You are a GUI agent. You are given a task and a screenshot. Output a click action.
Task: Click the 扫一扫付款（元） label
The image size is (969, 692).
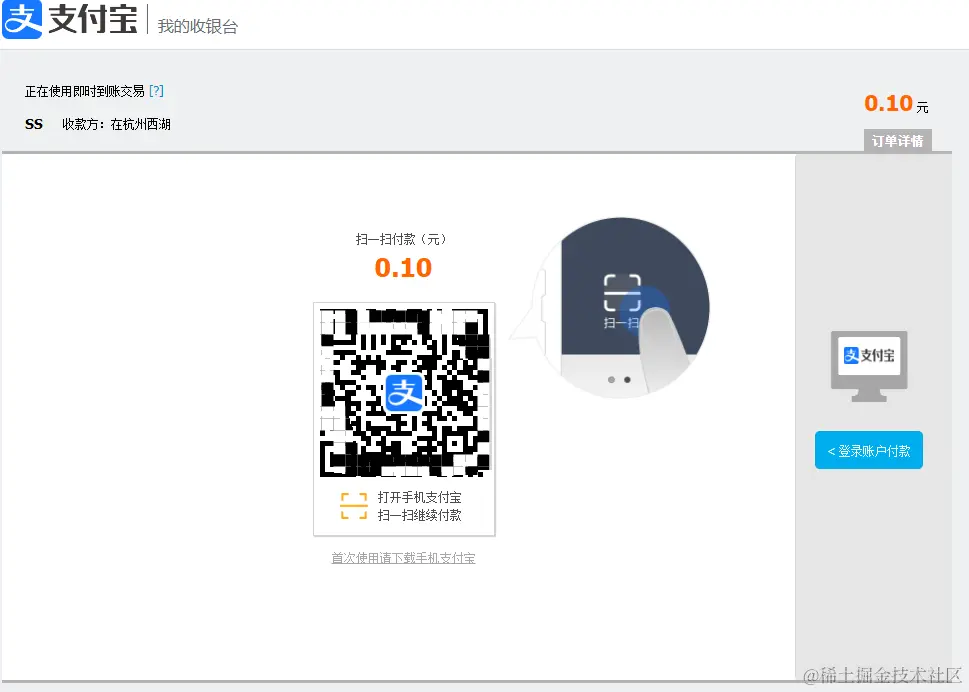point(401,239)
